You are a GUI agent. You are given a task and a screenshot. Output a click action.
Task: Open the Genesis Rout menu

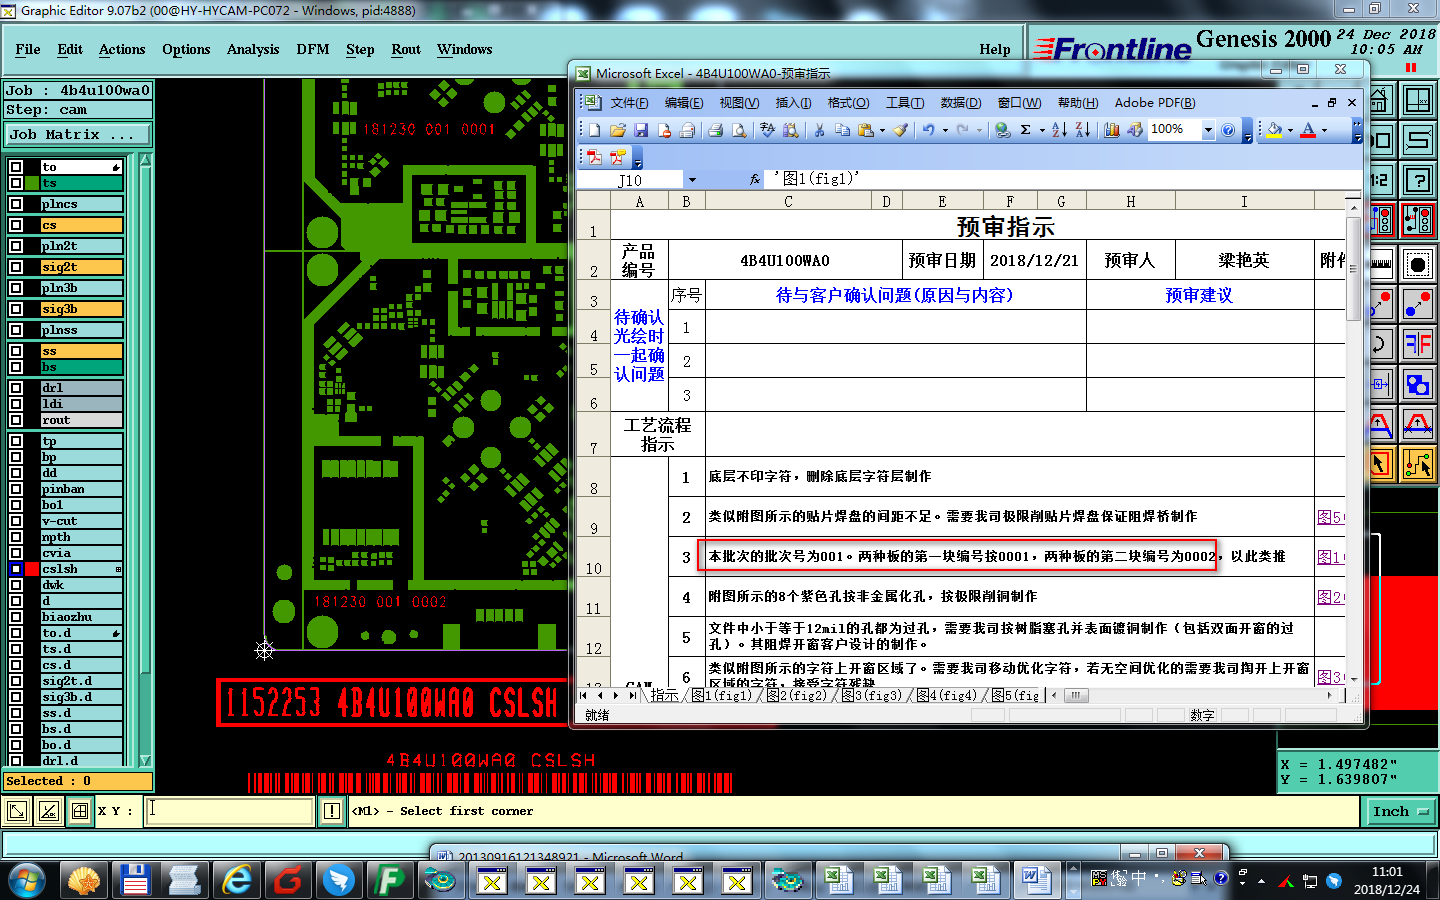tap(406, 49)
